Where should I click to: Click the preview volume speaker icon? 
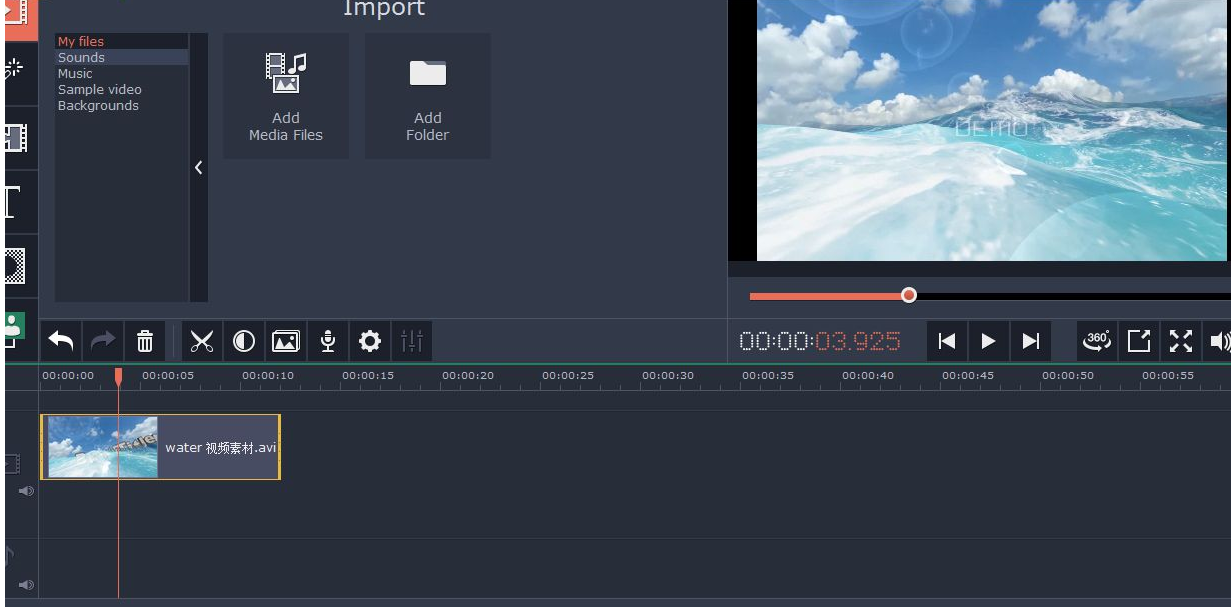(1219, 341)
